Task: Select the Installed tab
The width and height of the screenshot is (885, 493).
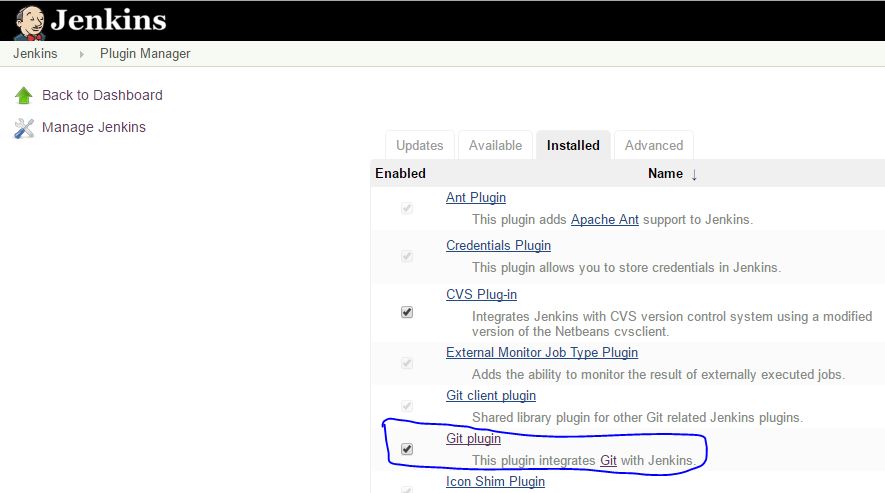Action: pyautogui.click(x=573, y=145)
